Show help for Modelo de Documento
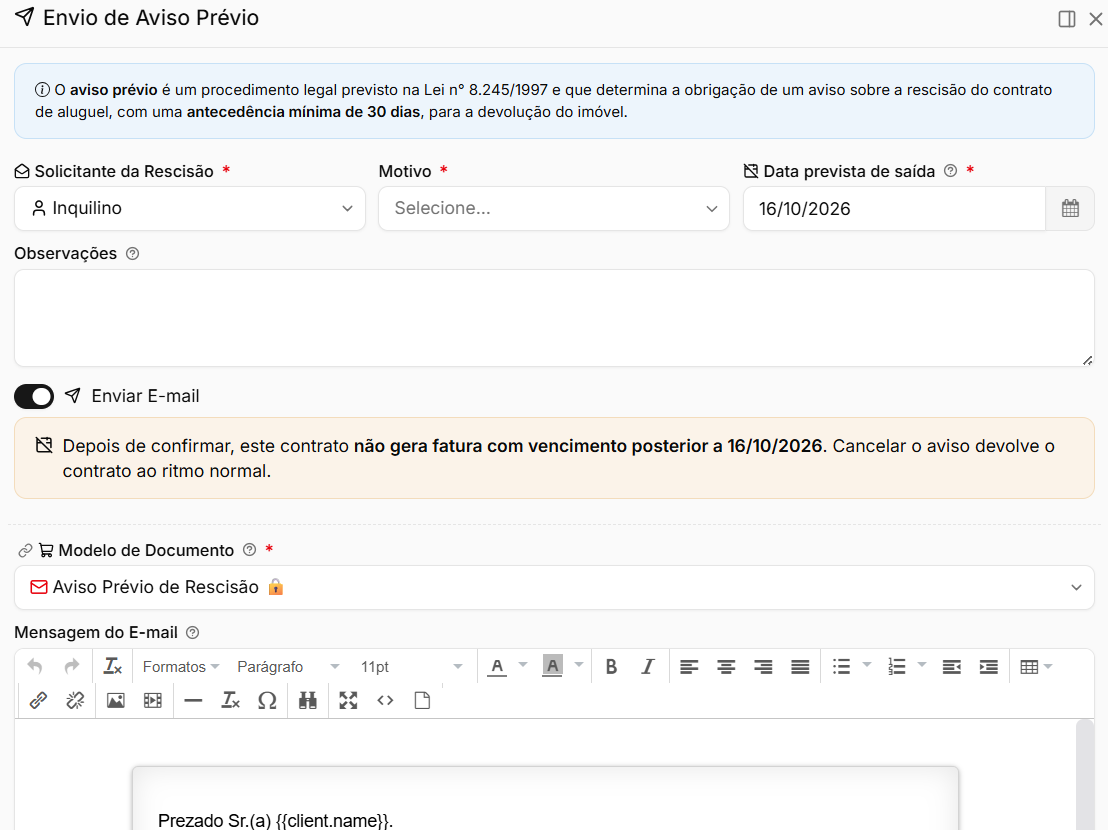Screen dimensions: 1108x830 (x=249, y=550)
